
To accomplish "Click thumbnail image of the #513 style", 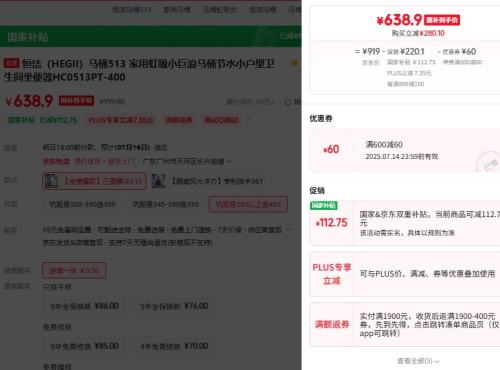I will pos(52,181).
